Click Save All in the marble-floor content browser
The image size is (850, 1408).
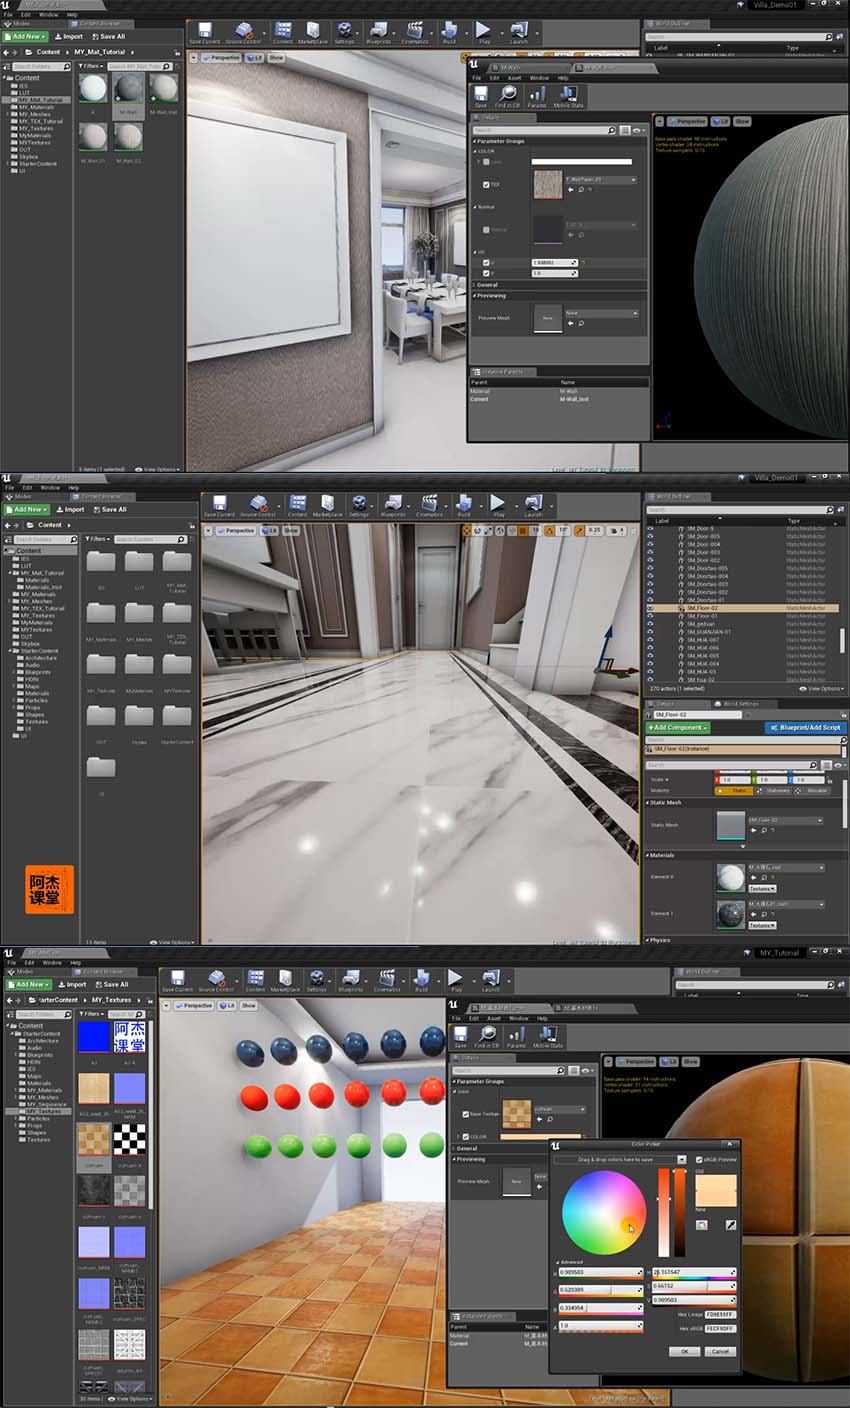[109, 509]
